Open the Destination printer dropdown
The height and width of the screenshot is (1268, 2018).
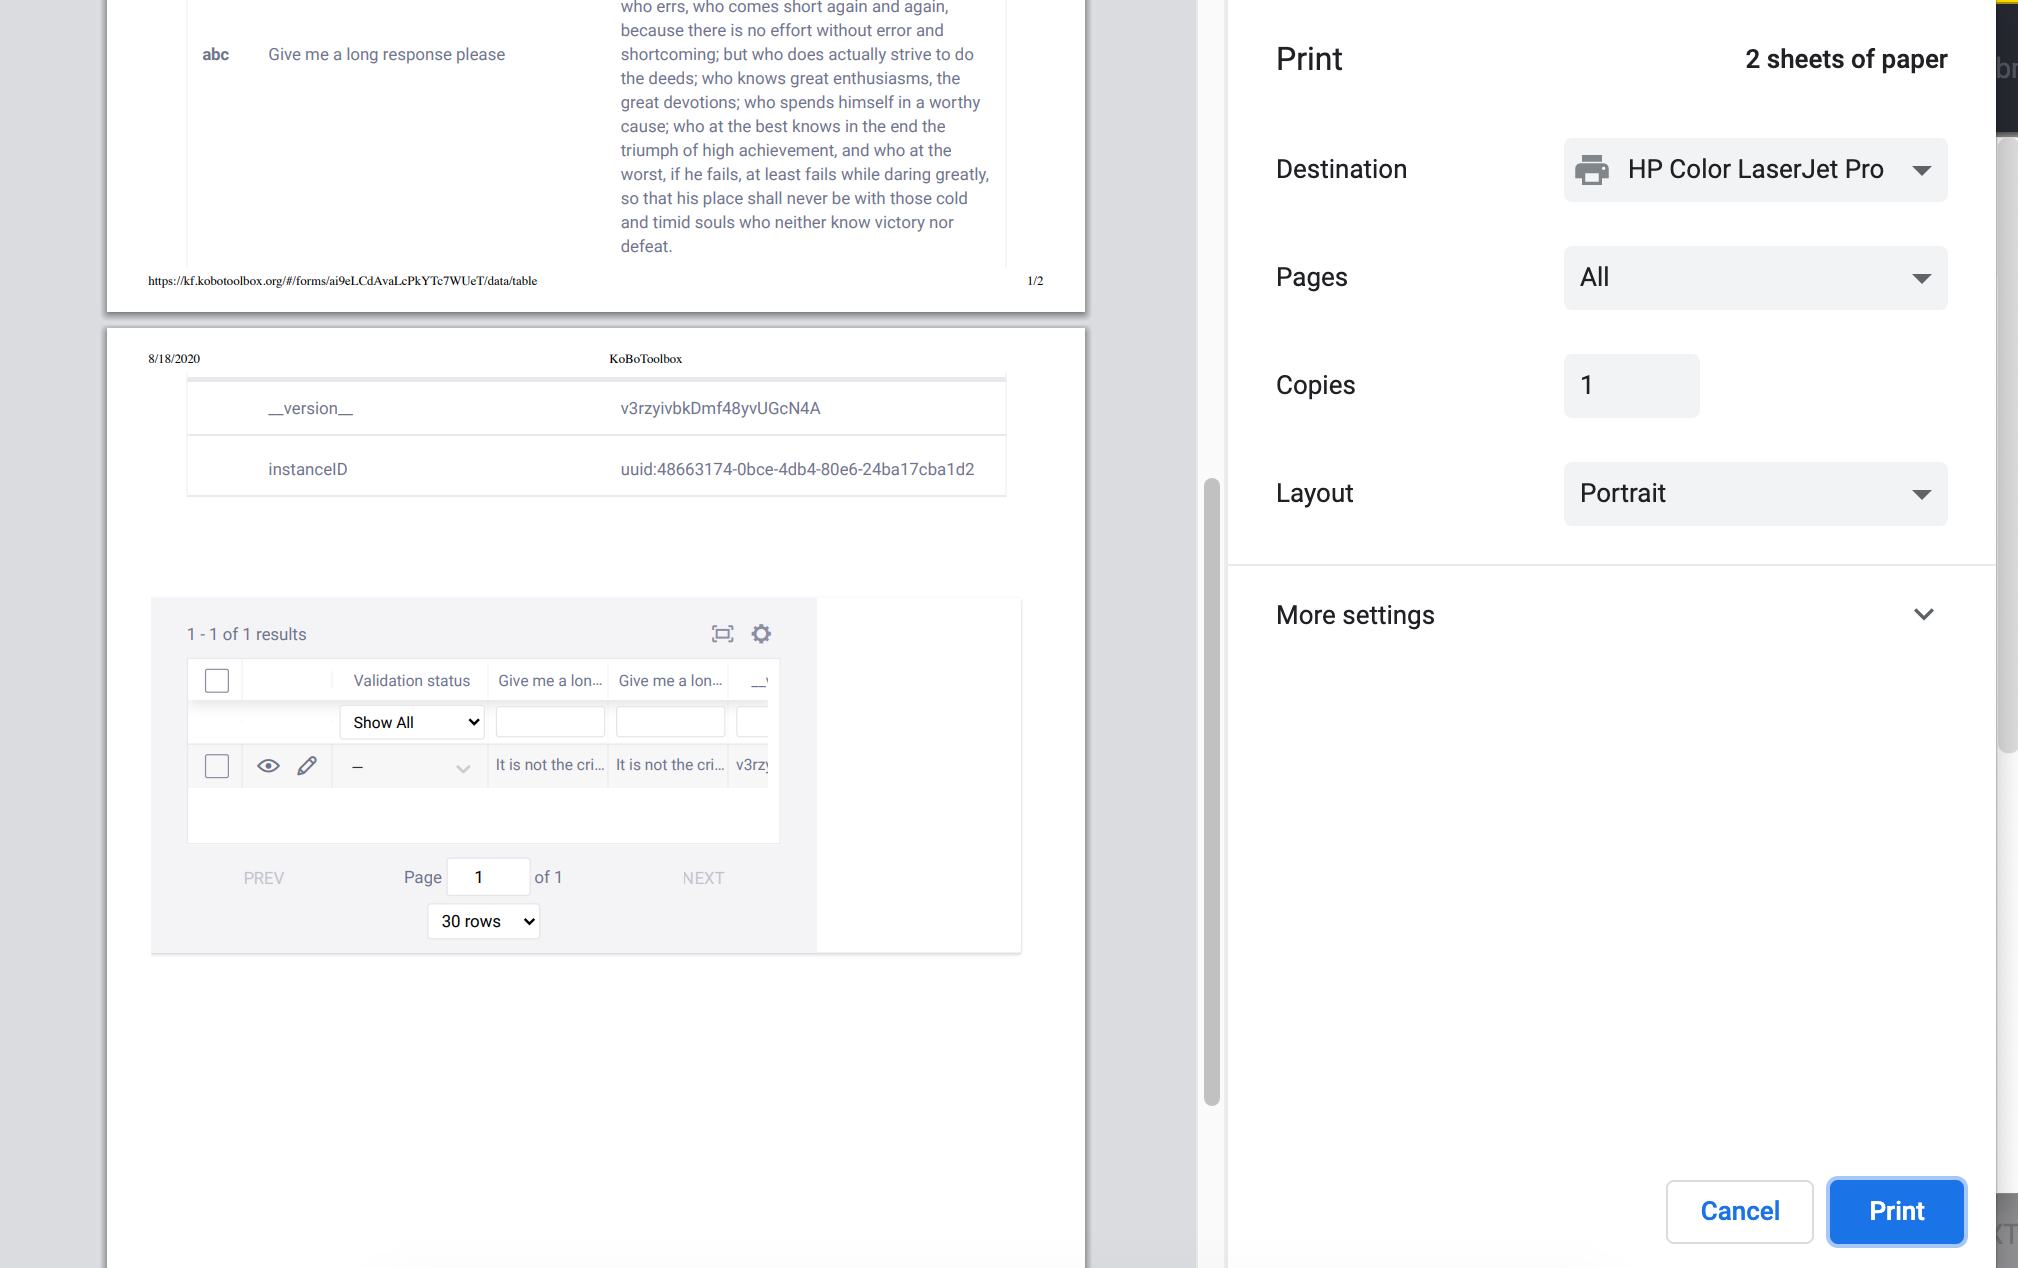pyautogui.click(x=1754, y=169)
